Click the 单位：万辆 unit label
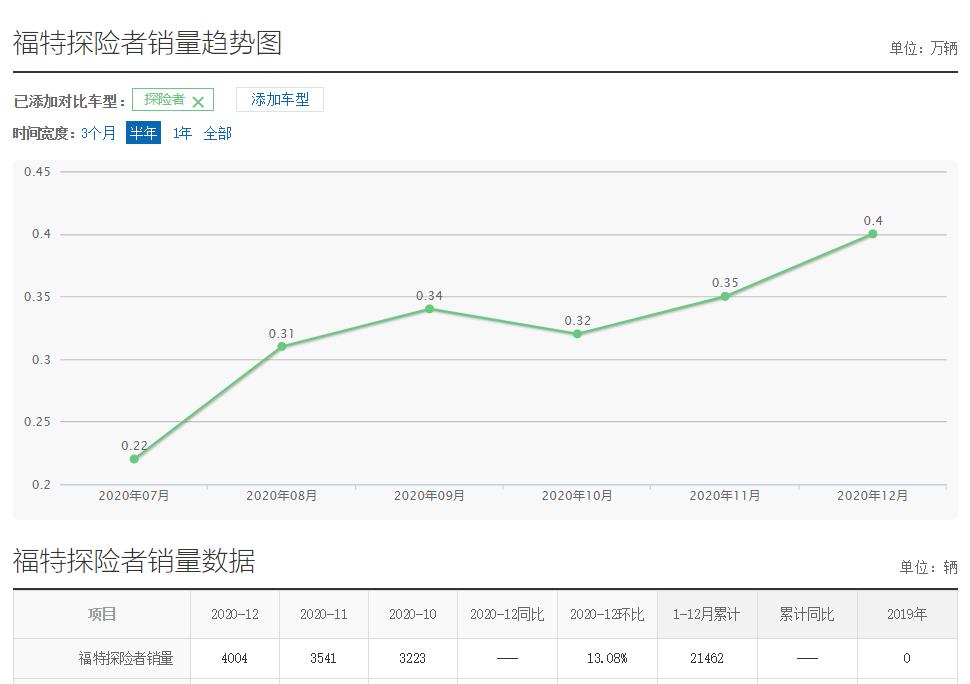This screenshot has height=684, width=970. (924, 48)
